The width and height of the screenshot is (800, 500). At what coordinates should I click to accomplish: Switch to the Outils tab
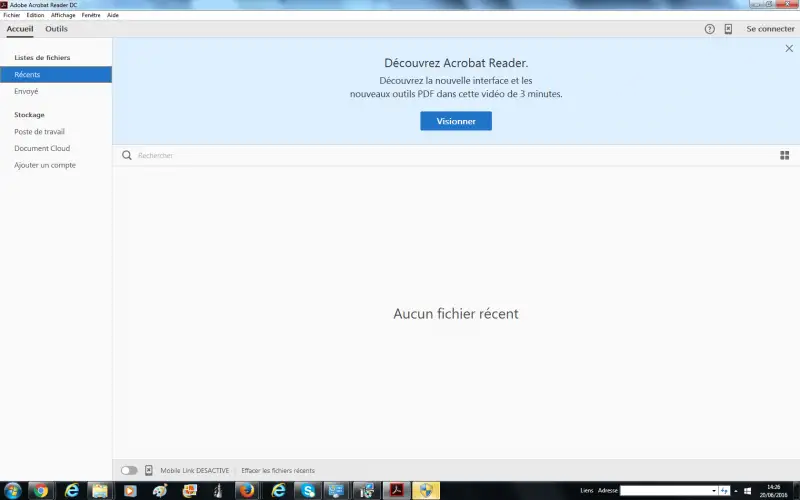click(56, 29)
